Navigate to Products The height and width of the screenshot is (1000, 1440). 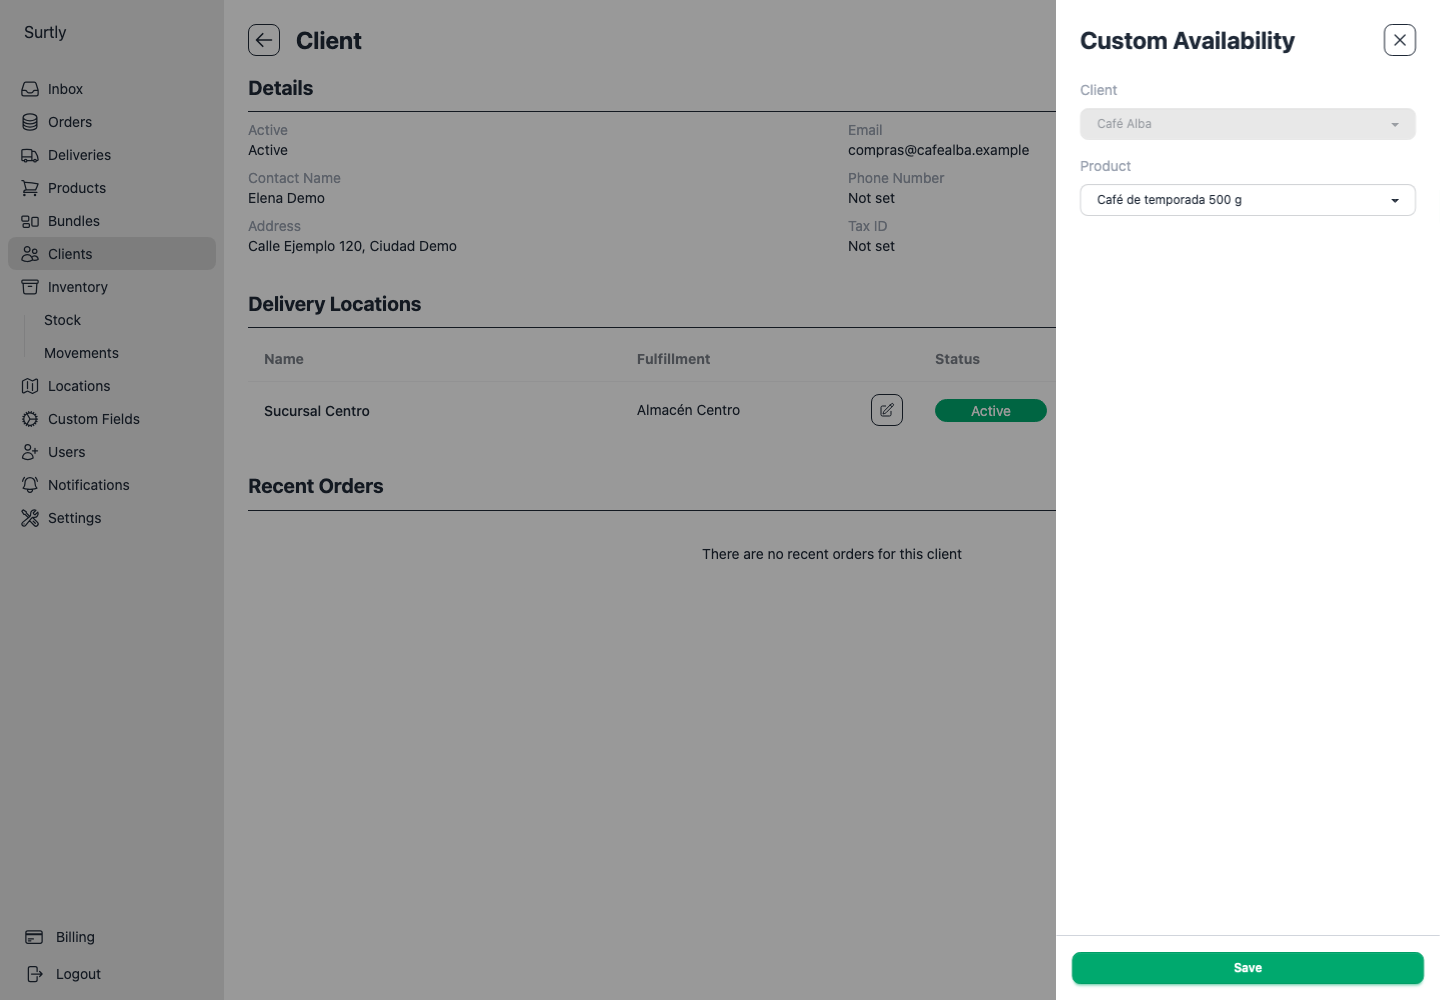coord(112,188)
